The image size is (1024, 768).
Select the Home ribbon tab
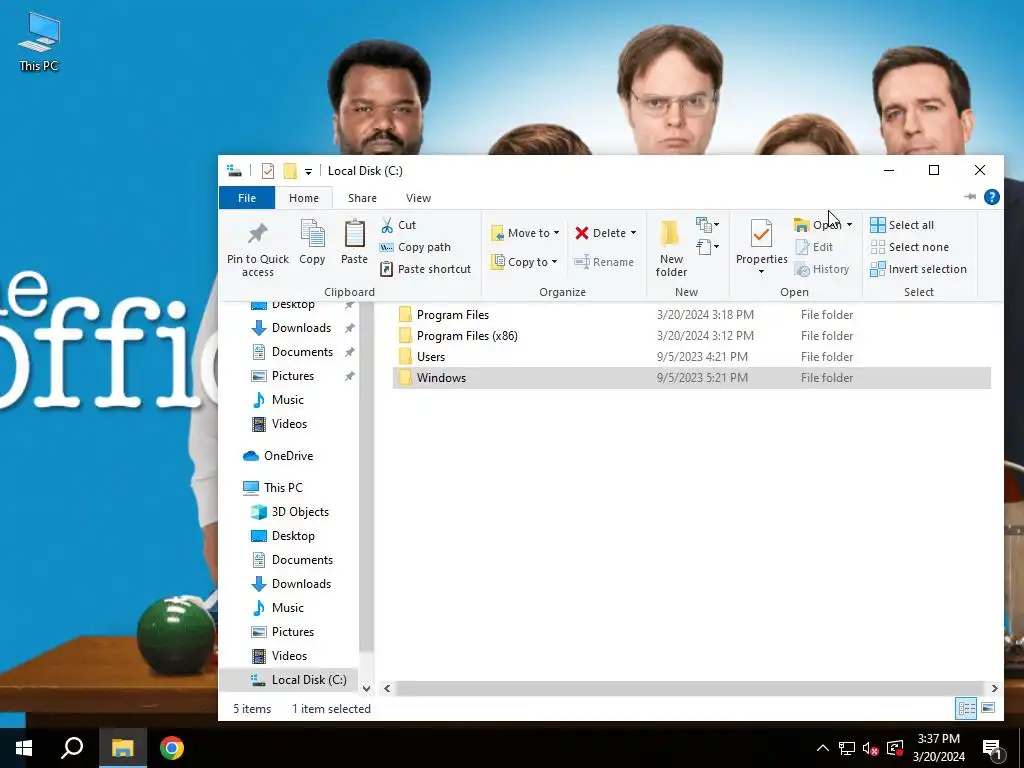304,198
